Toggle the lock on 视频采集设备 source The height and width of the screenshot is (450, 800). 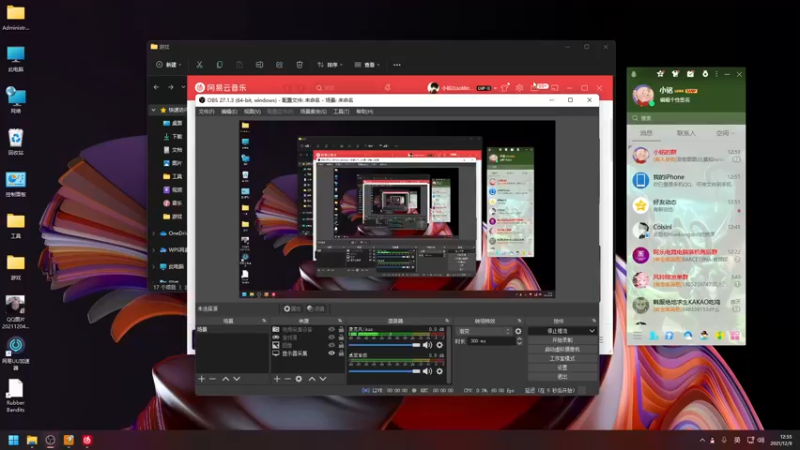341,330
